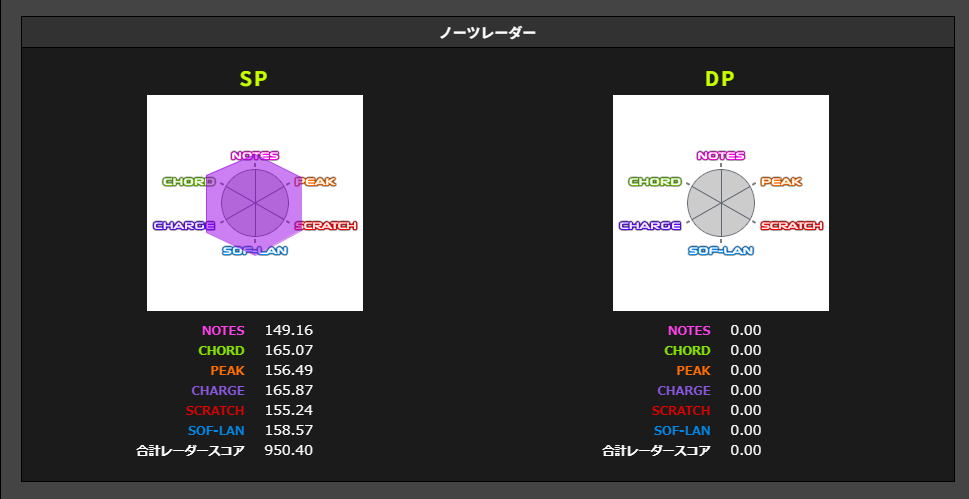Image resolution: width=969 pixels, height=499 pixels.
Task: Select the SP heading
Action: 254,79
